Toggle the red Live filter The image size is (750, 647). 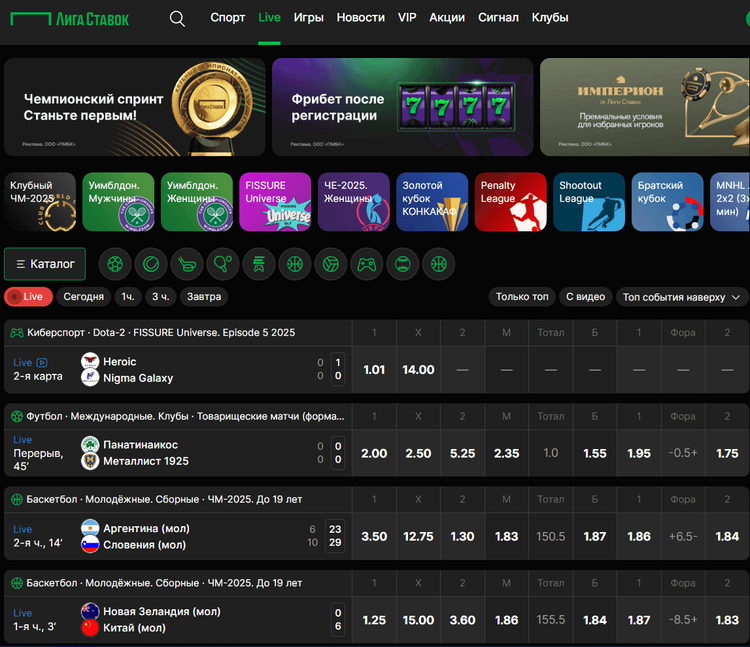[28, 297]
